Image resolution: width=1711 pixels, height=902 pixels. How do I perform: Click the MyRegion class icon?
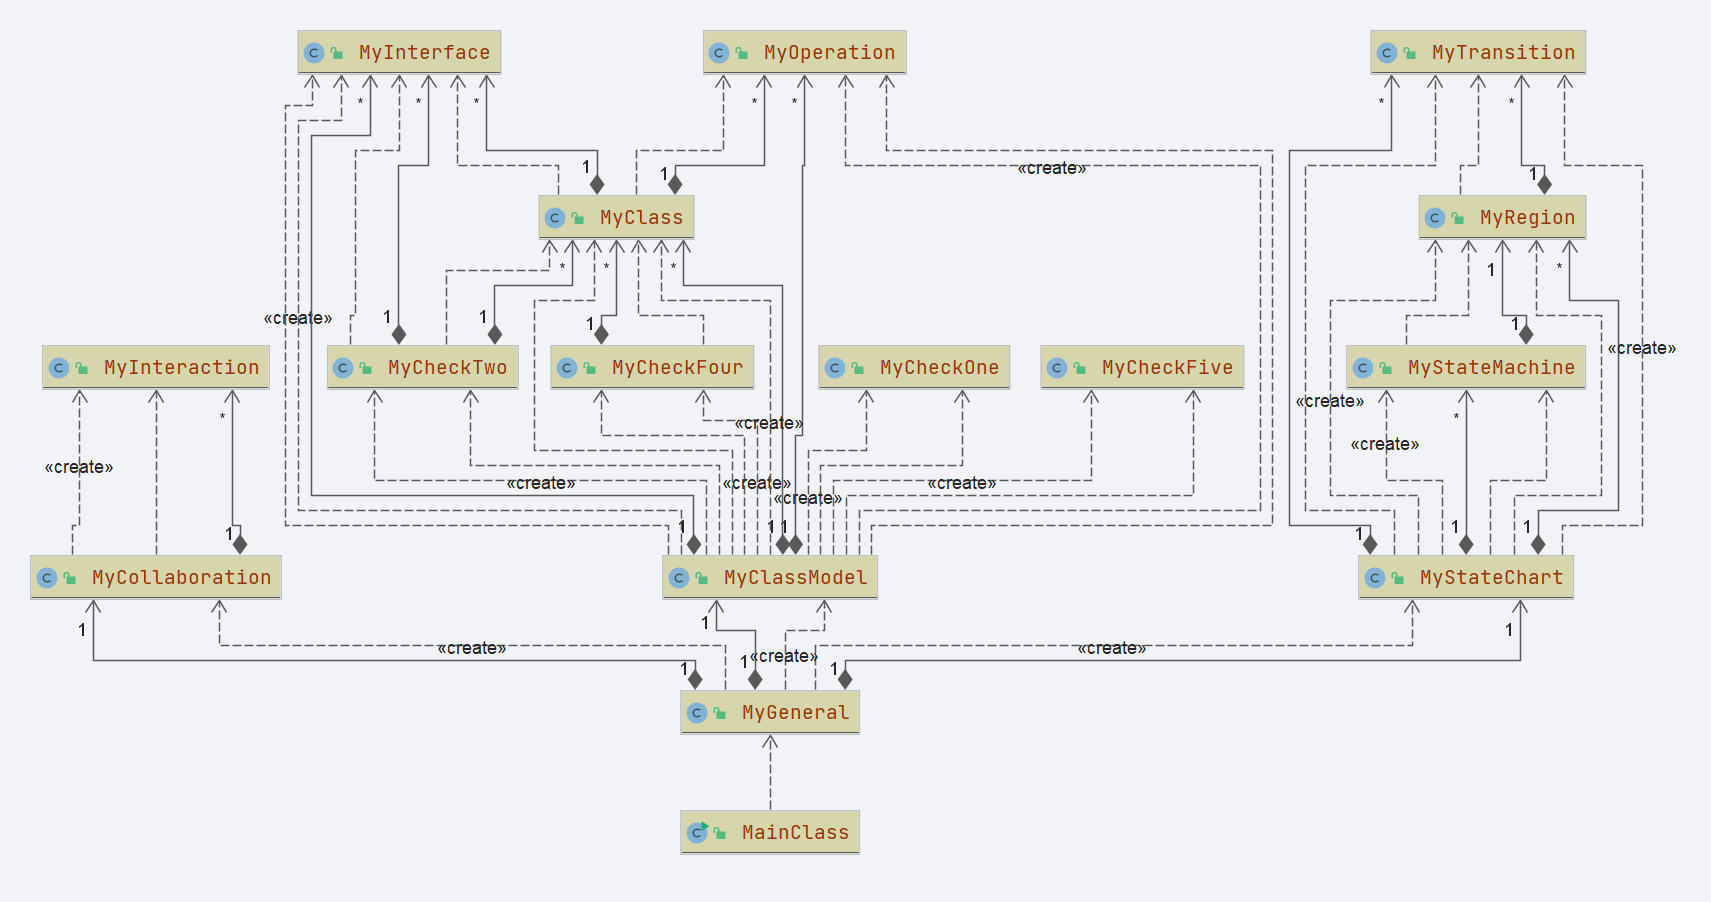coord(1435,218)
